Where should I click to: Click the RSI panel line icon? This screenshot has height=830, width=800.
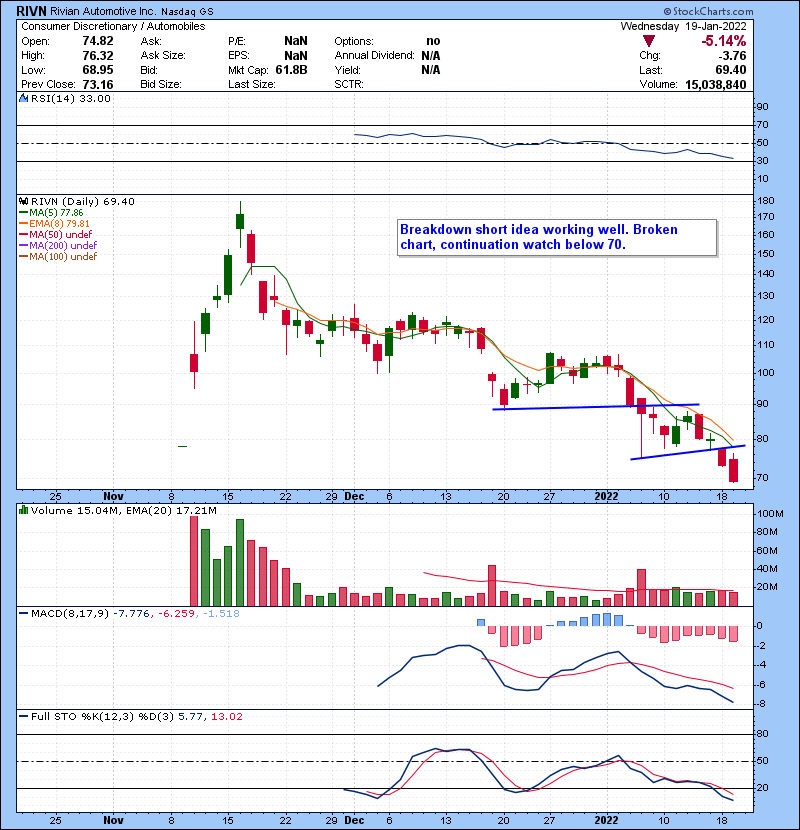coord(23,98)
